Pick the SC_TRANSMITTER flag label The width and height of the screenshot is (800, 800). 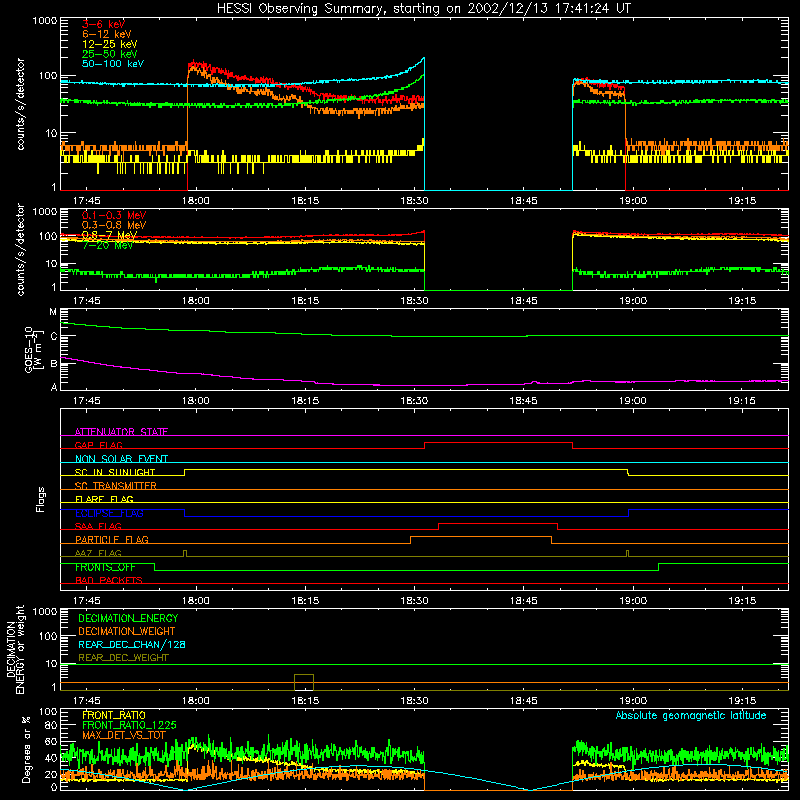[115, 485]
